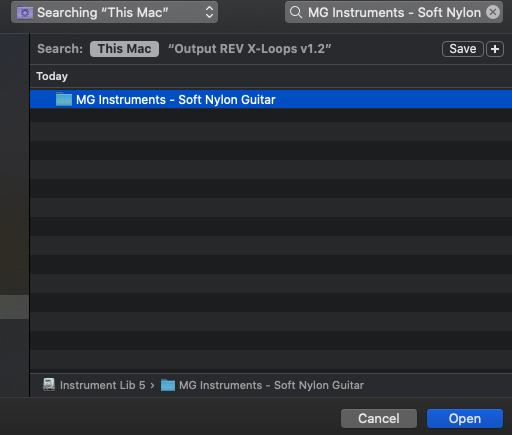Click Instrument Lib 5 in path bar
The width and height of the screenshot is (512, 435).
click(102, 385)
